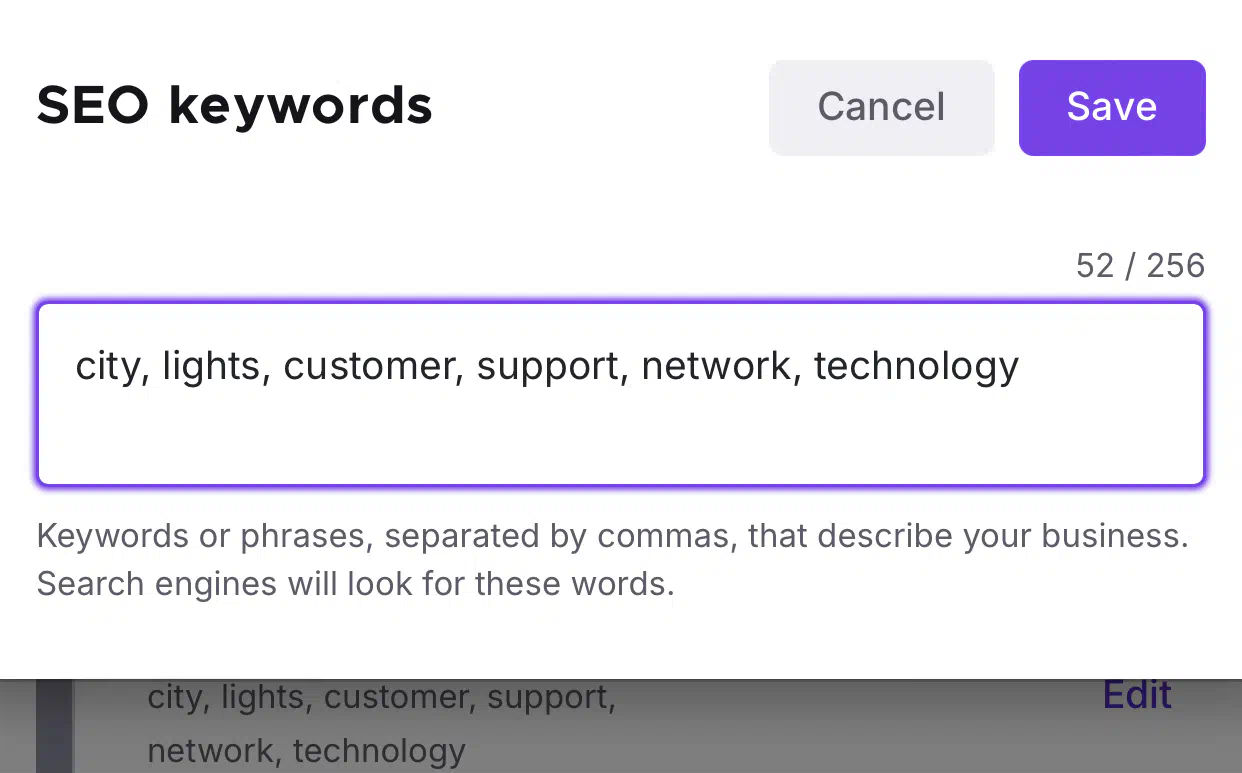Place cursor on 'technology' in keywords field
1242x773 pixels.
(x=916, y=367)
